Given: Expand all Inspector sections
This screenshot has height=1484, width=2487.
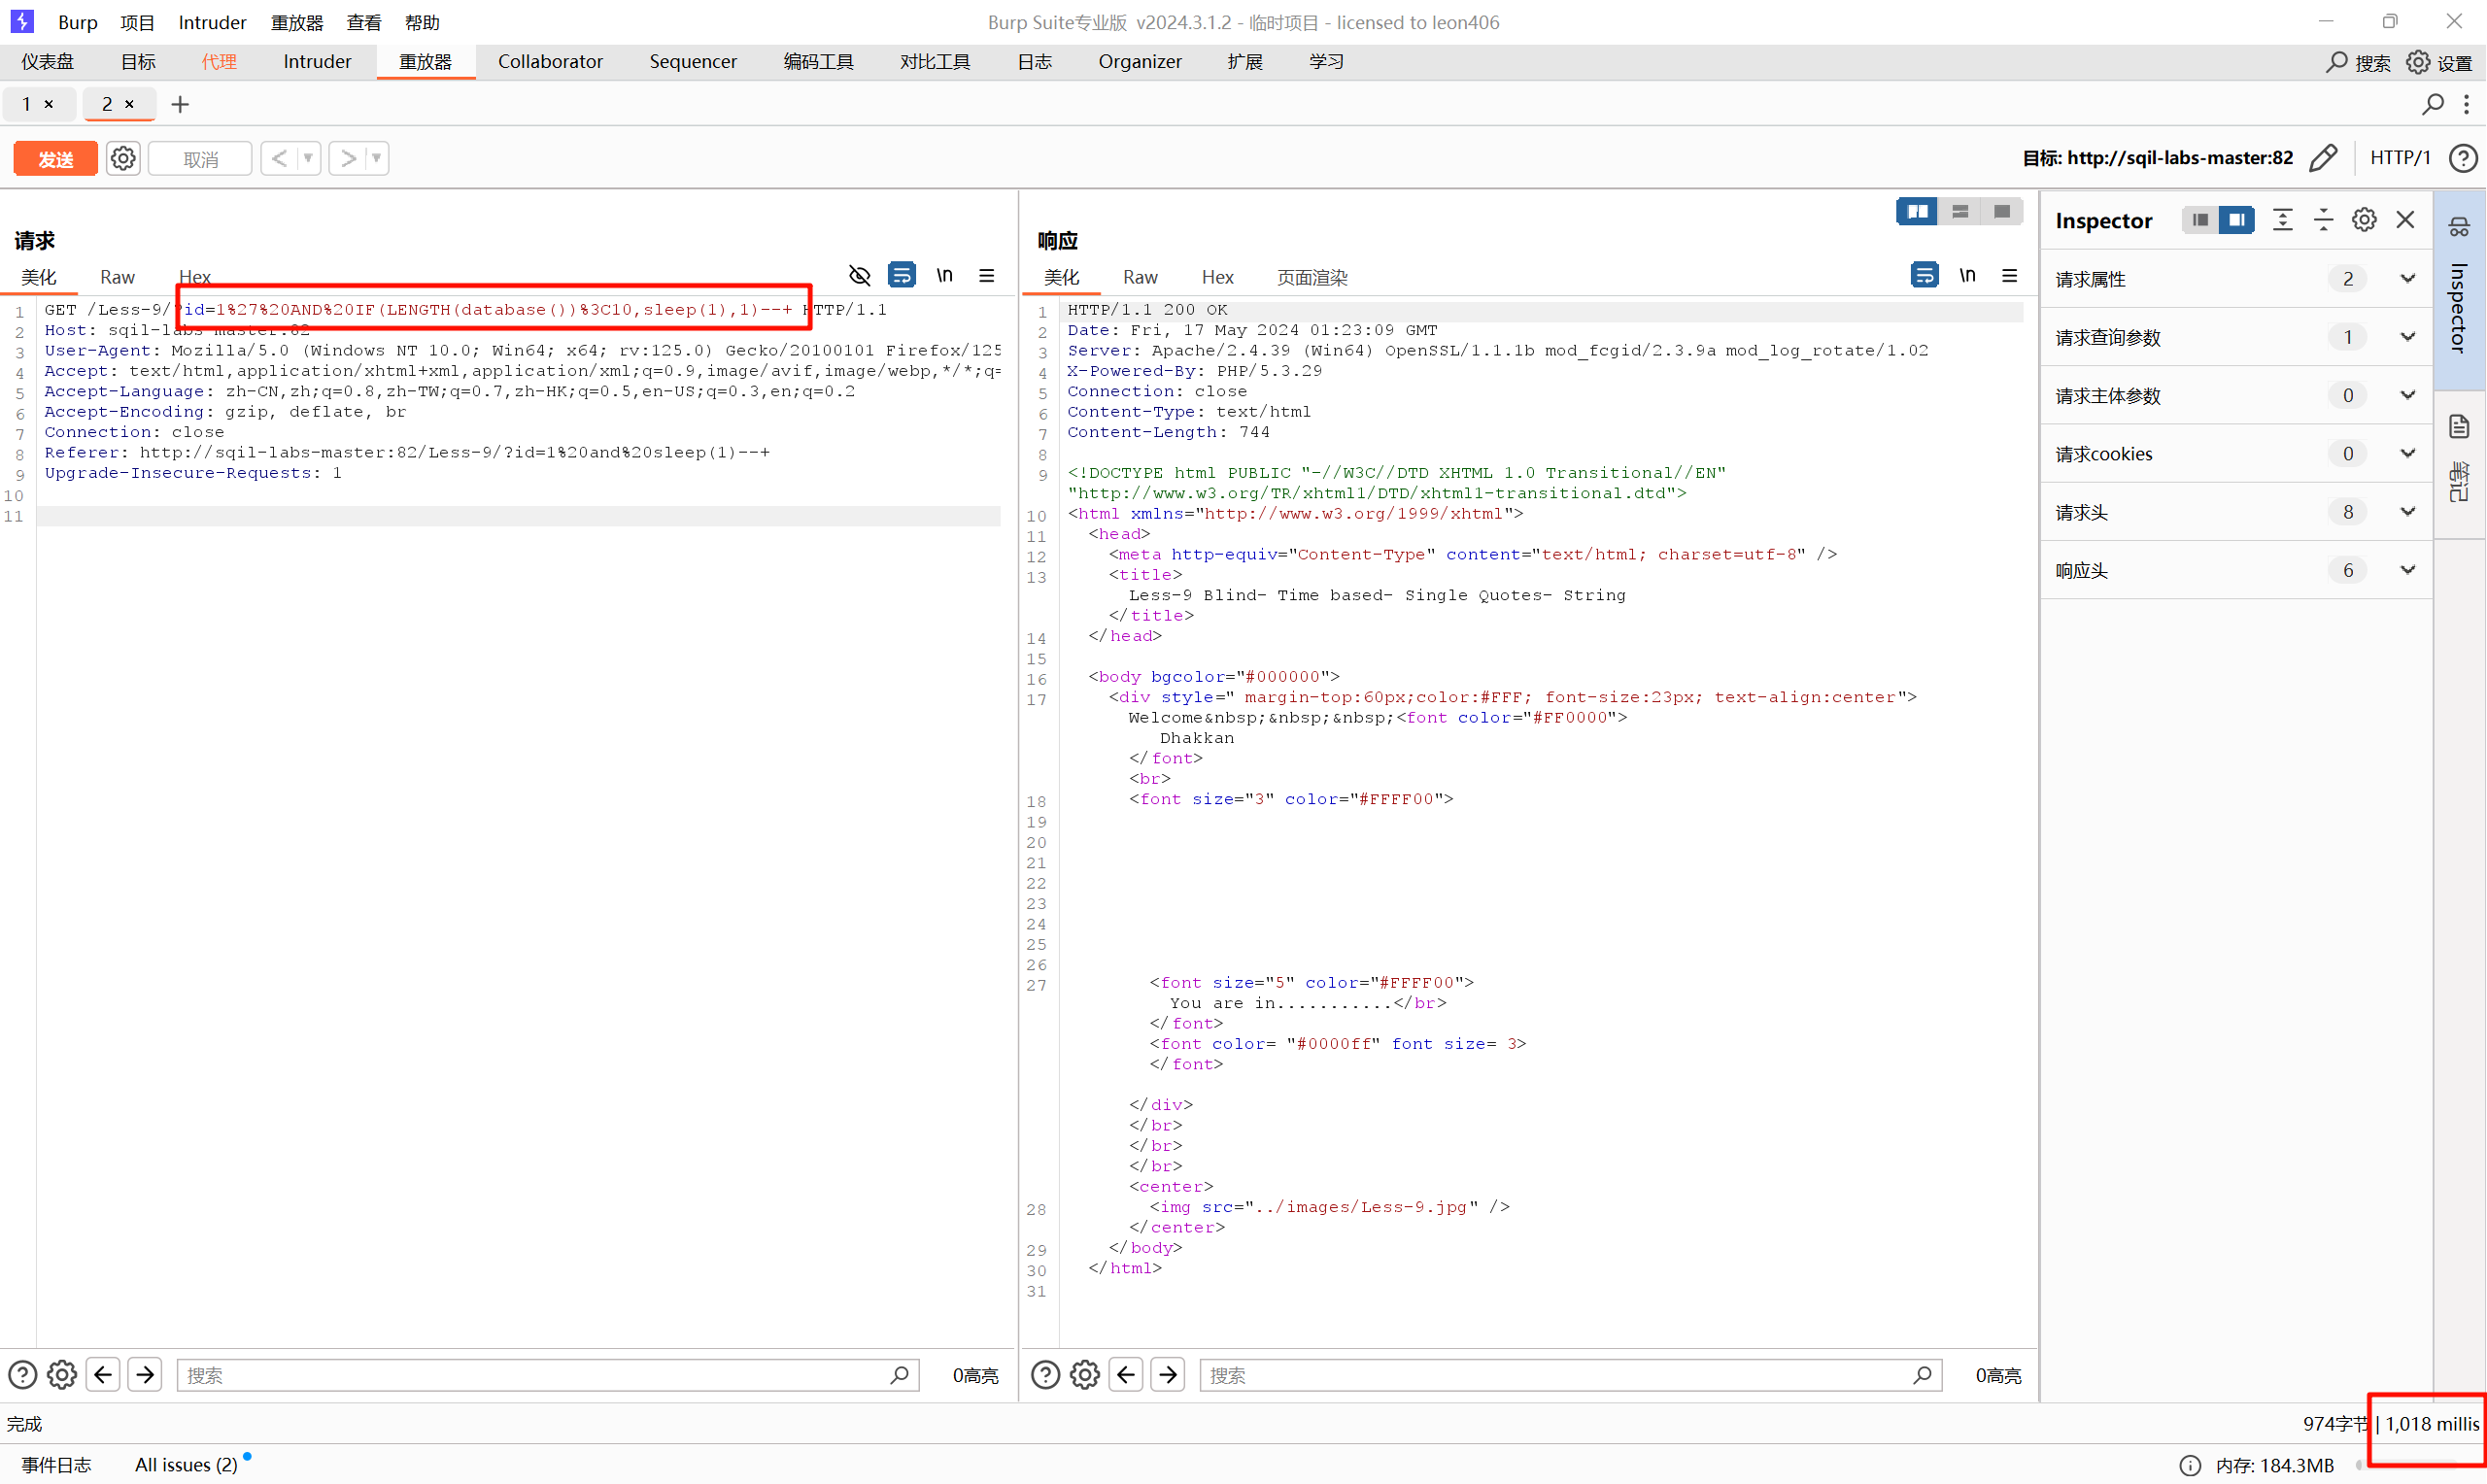Looking at the screenshot, I should pos(2282,220).
